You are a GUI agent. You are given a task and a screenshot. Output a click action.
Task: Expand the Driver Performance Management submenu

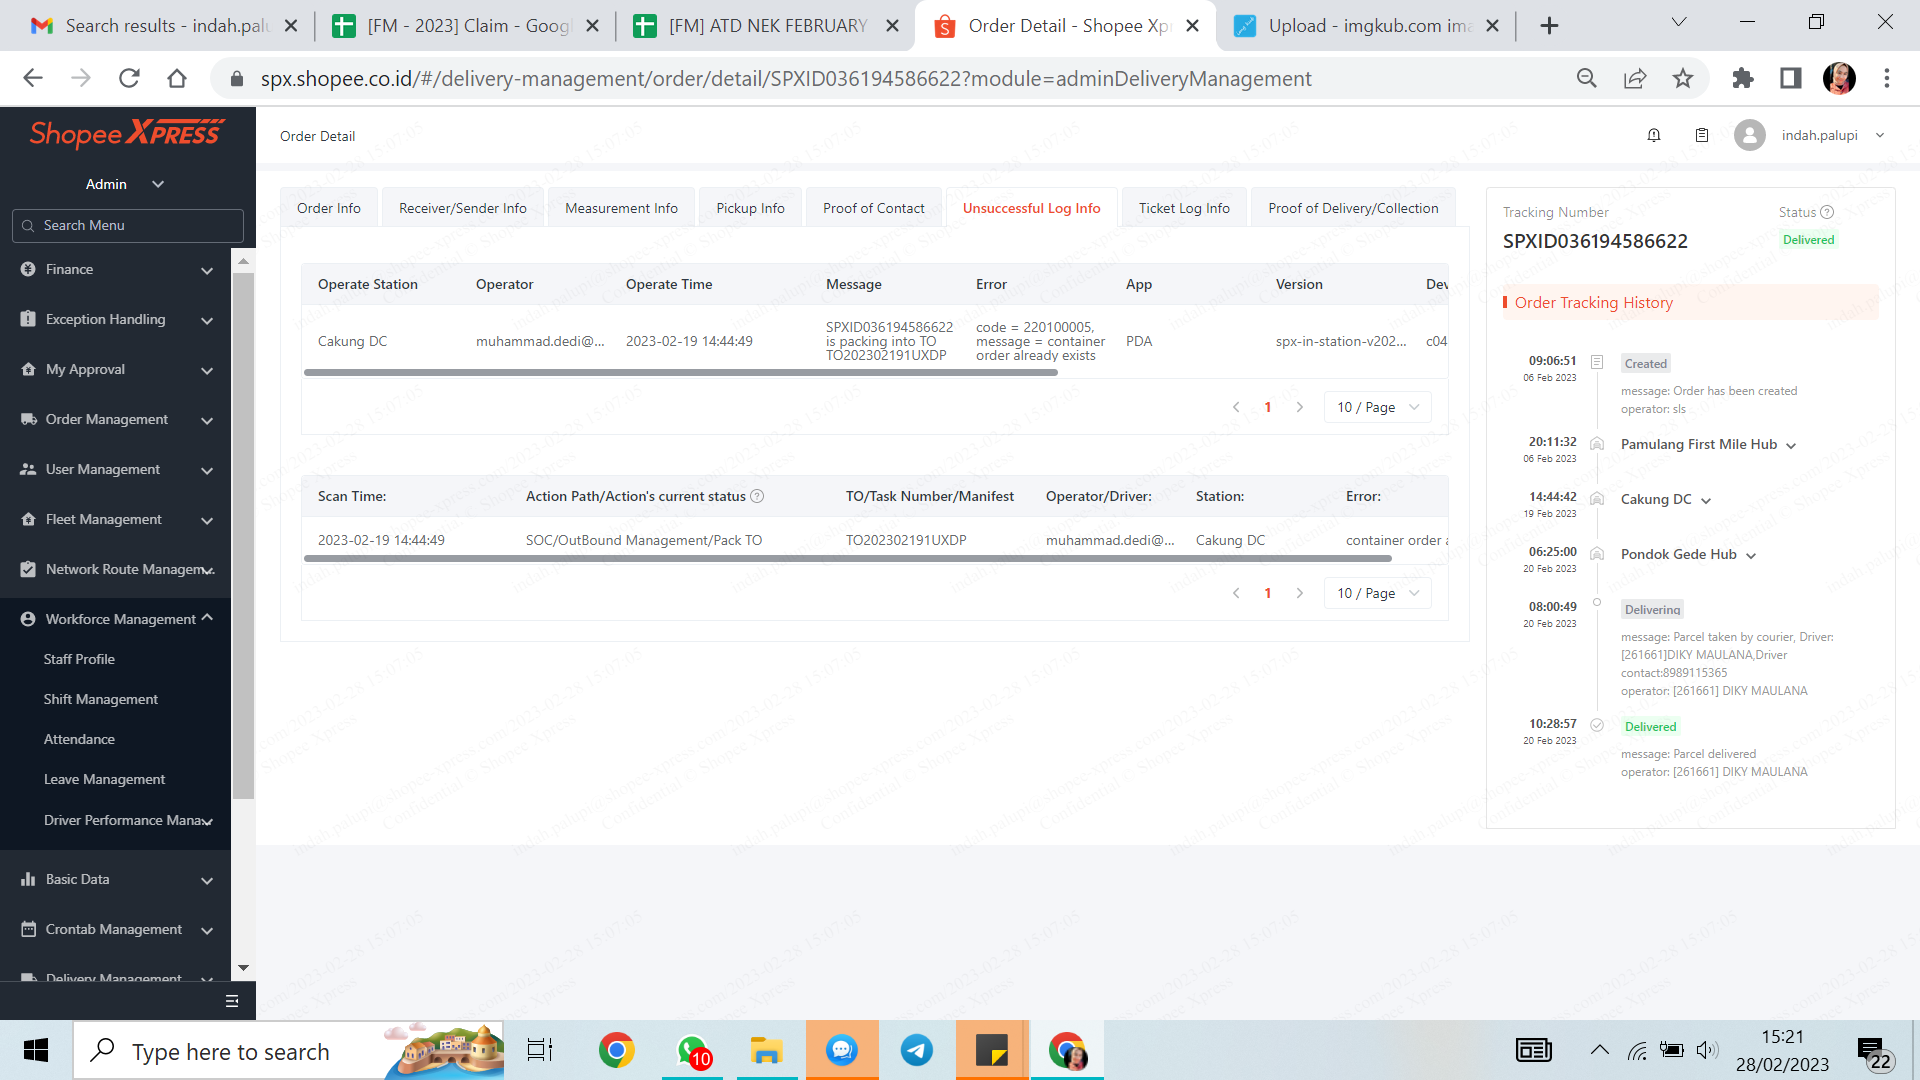pyautogui.click(x=207, y=821)
